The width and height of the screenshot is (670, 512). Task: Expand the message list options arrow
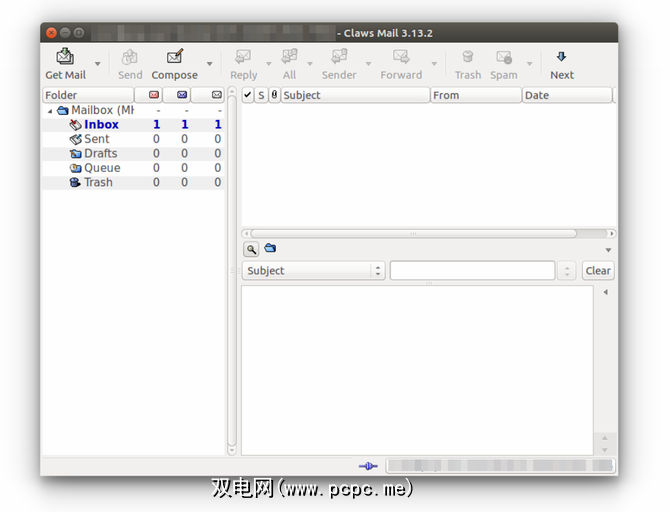click(608, 250)
